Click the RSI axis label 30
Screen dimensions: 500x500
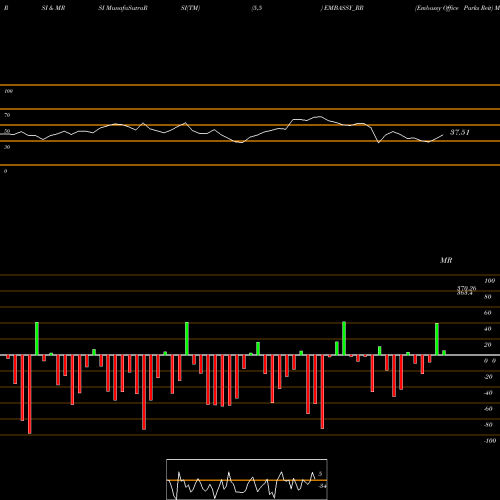(7, 147)
